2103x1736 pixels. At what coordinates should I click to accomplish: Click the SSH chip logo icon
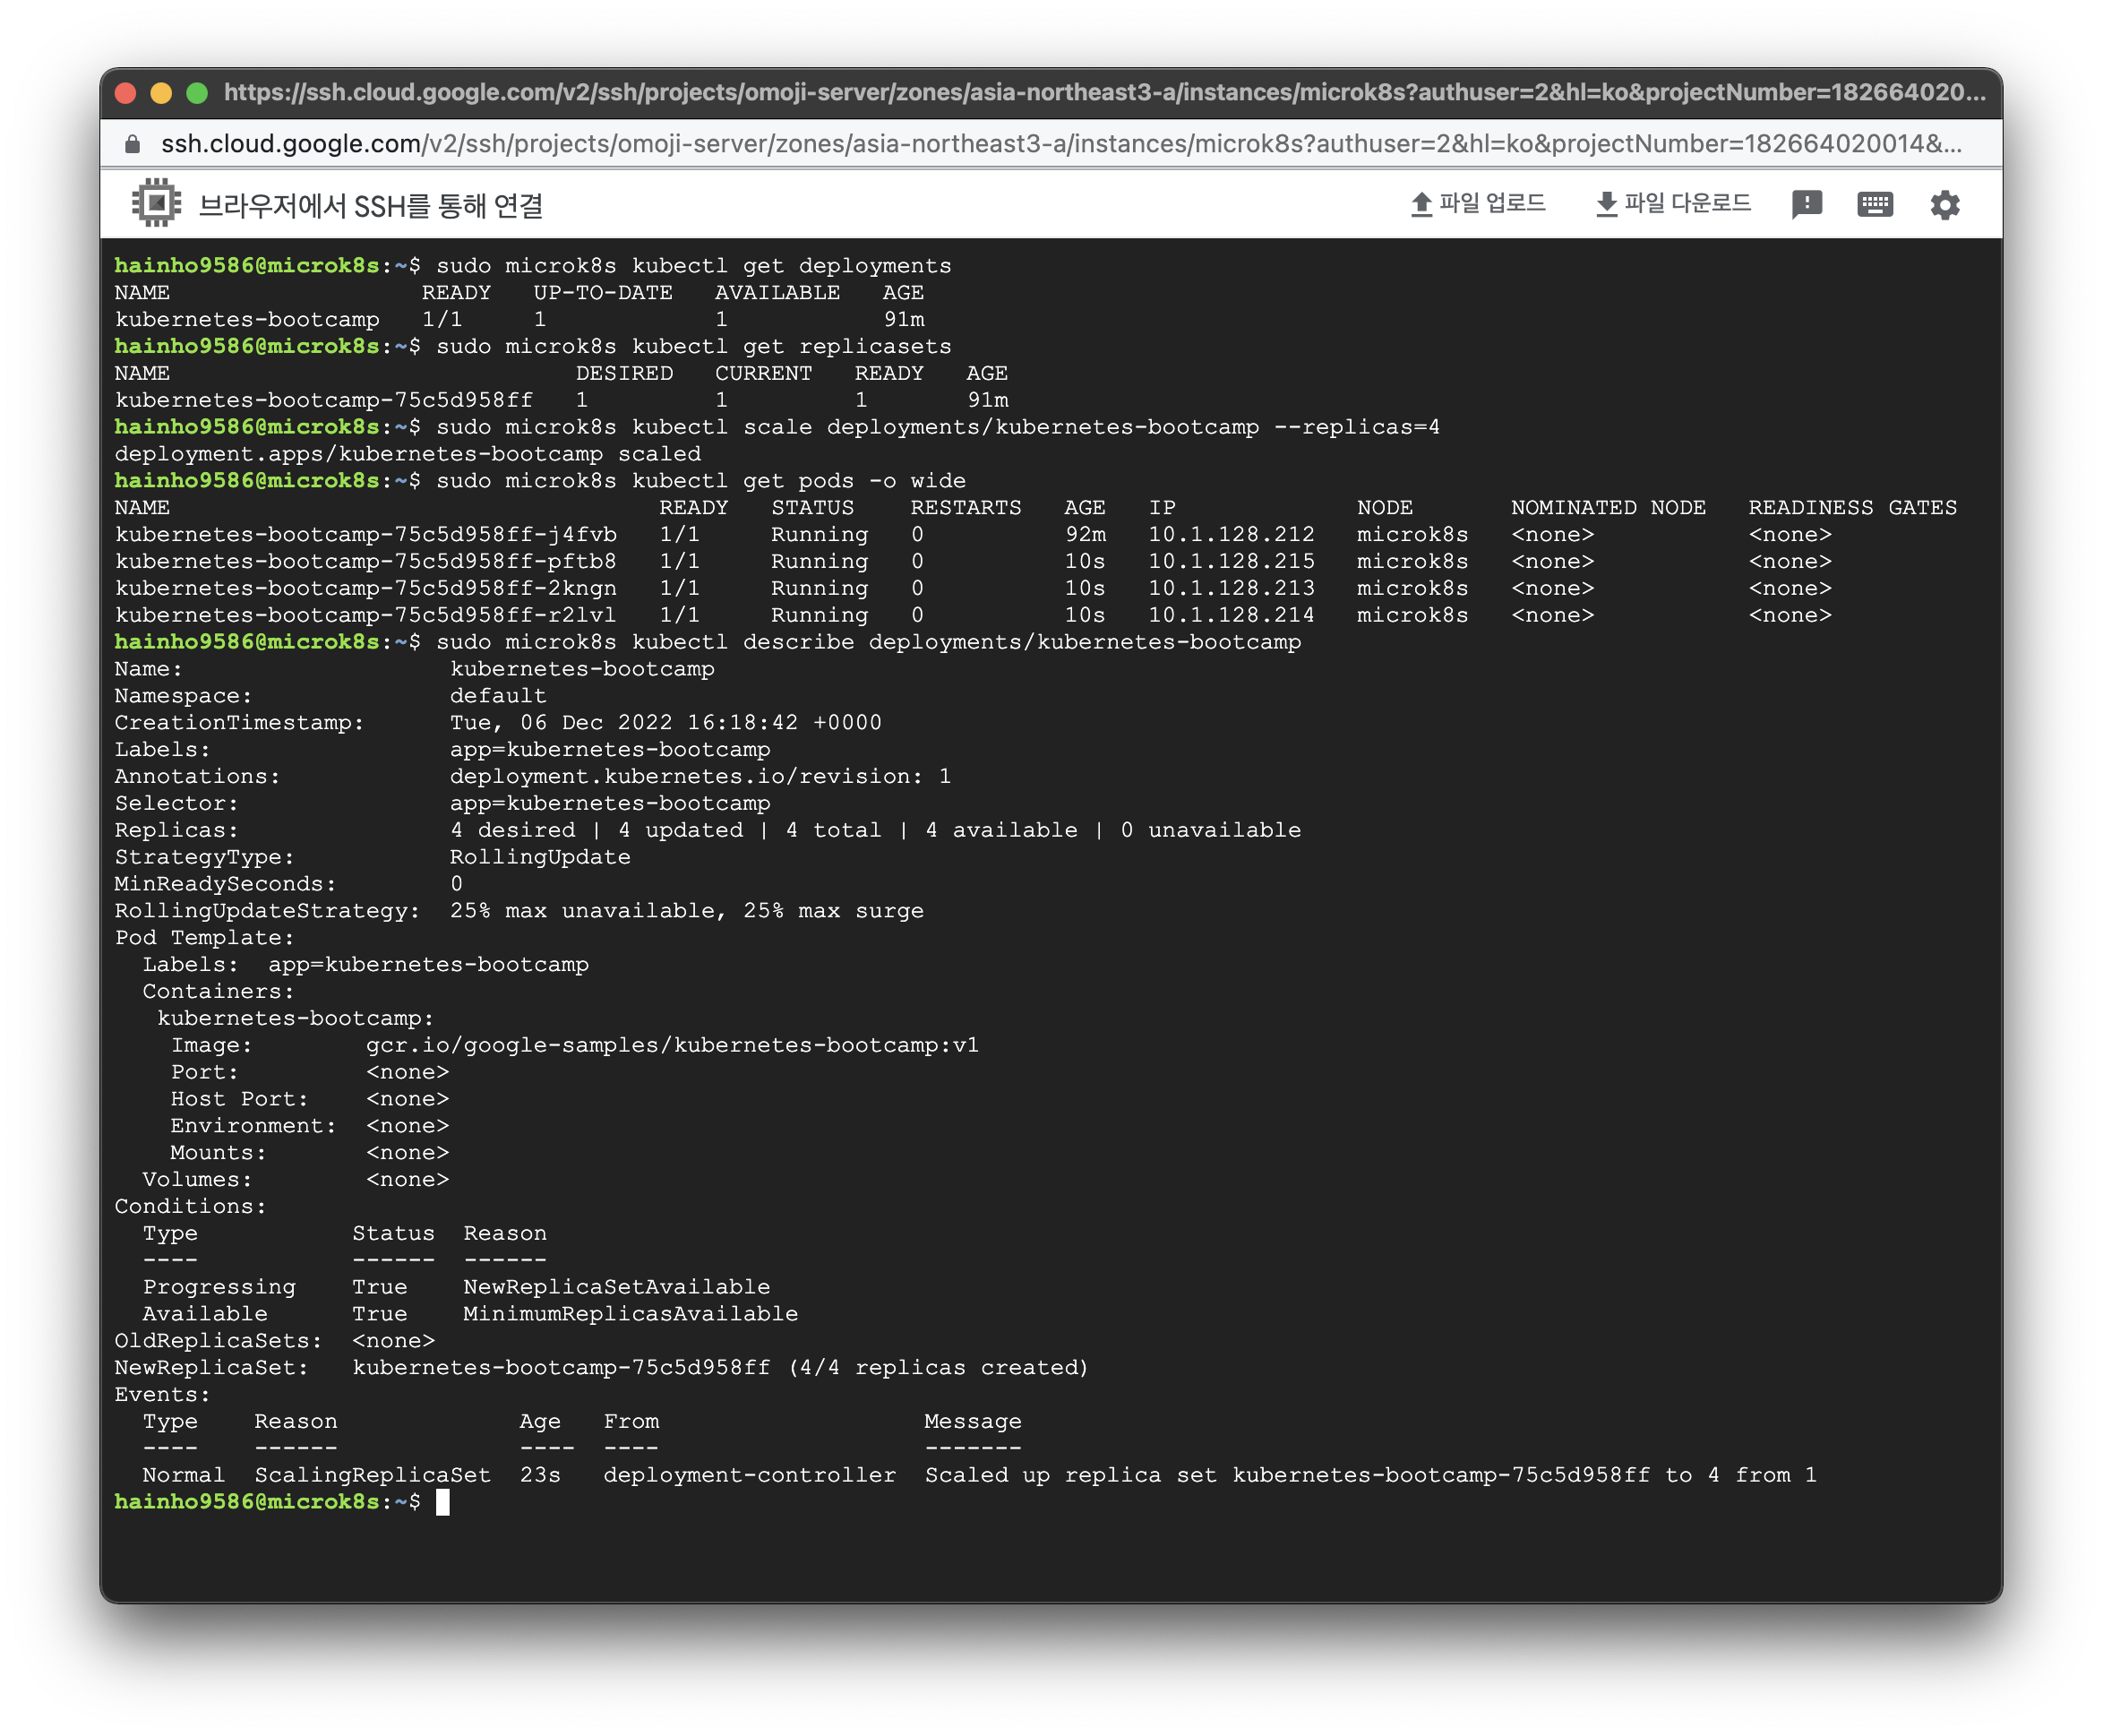click(156, 203)
